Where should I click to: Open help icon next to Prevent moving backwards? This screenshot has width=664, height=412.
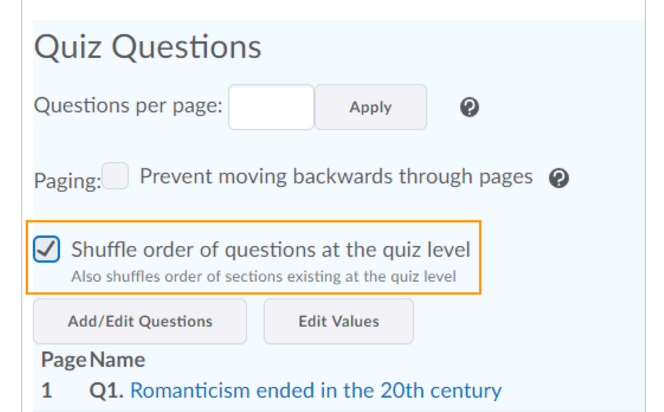[559, 178]
